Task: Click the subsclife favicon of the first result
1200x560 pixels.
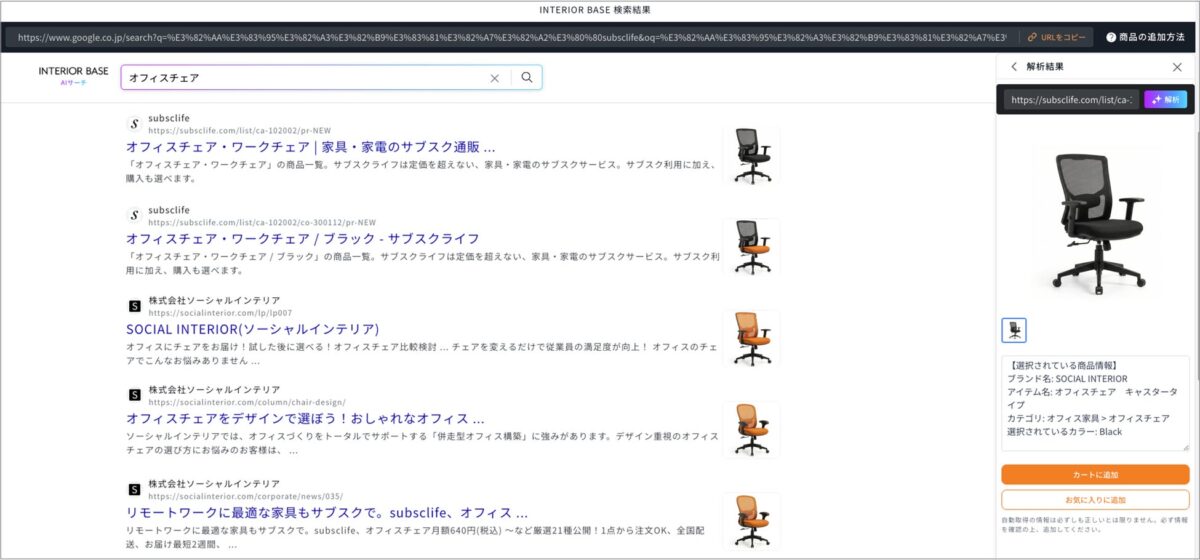Action: click(134, 124)
